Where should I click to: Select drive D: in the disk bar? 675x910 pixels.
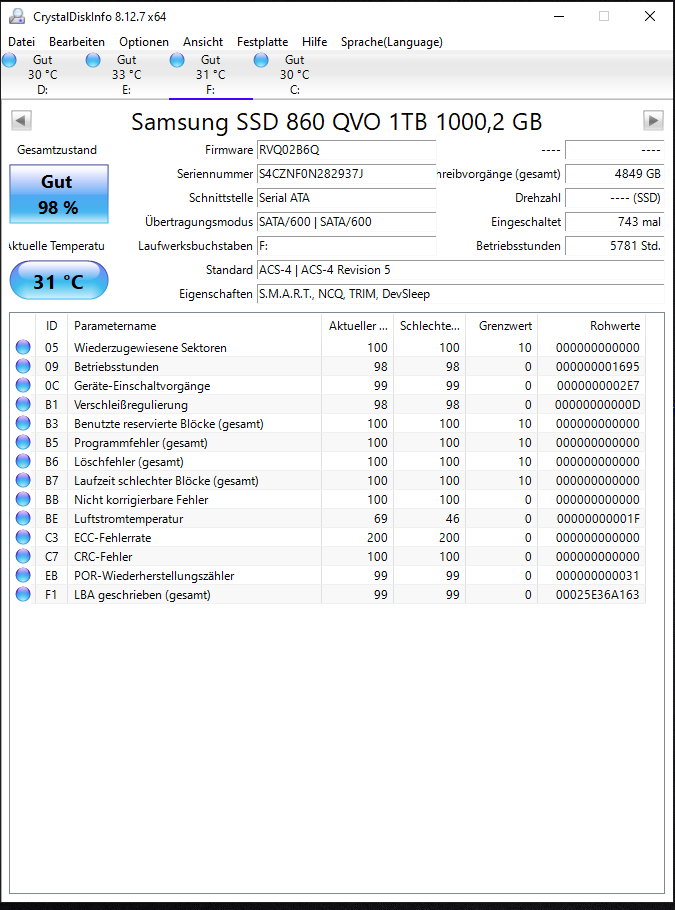(42, 74)
